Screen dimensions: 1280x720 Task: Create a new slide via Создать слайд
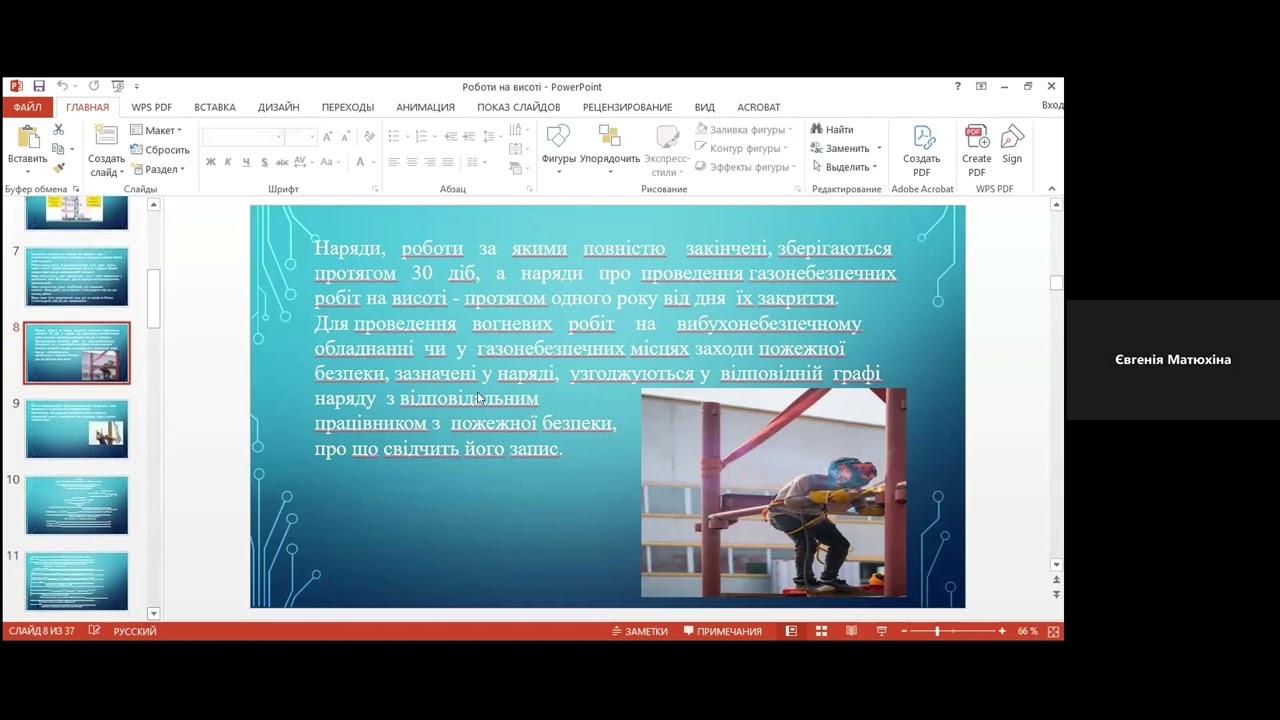[106, 150]
